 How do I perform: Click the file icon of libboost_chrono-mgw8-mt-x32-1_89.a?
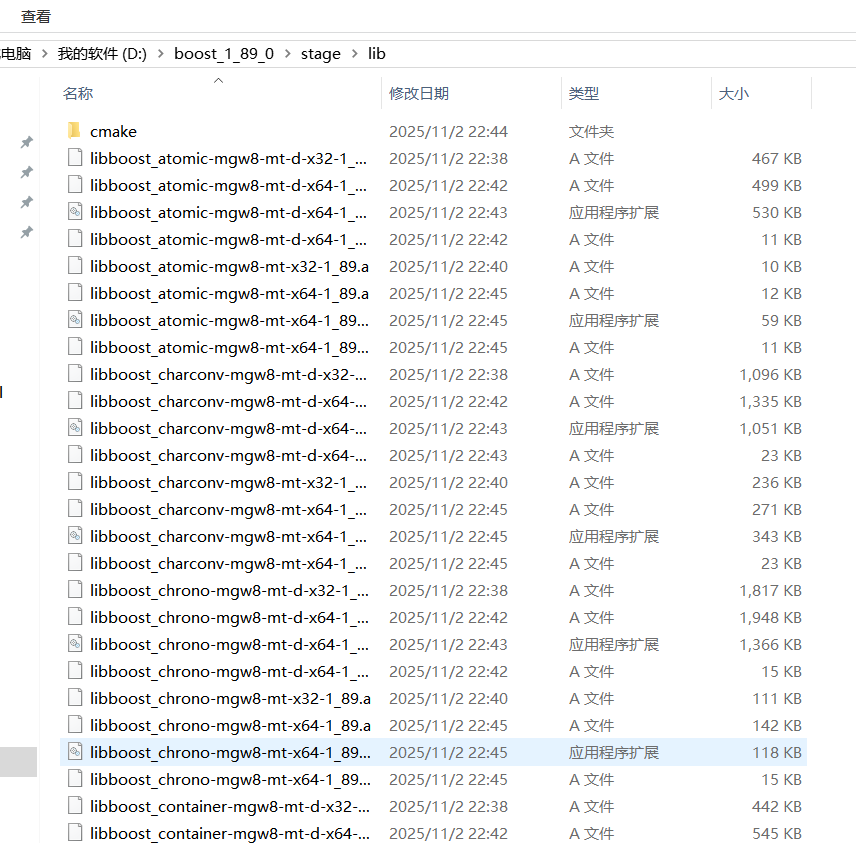75,698
